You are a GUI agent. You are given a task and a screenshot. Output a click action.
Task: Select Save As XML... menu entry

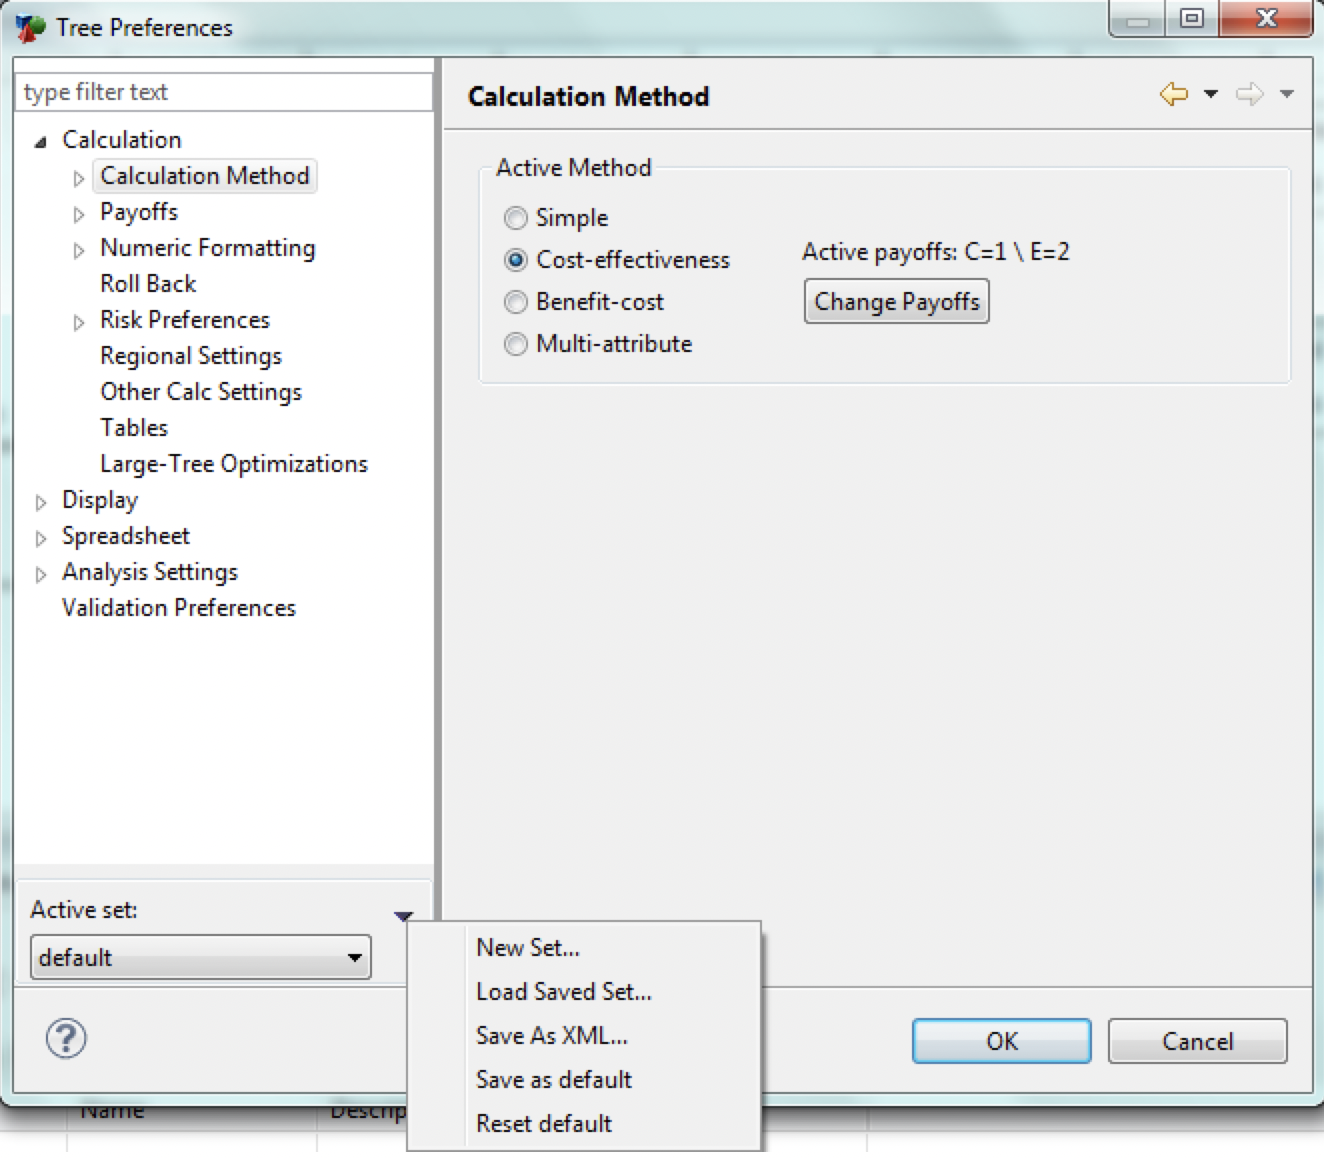(x=551, y=1035)
